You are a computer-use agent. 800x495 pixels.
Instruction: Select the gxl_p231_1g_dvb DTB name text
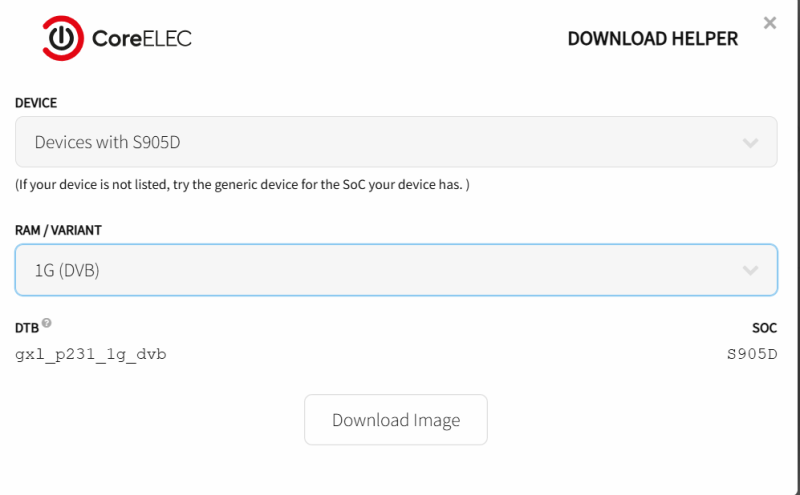click(91, 355)
